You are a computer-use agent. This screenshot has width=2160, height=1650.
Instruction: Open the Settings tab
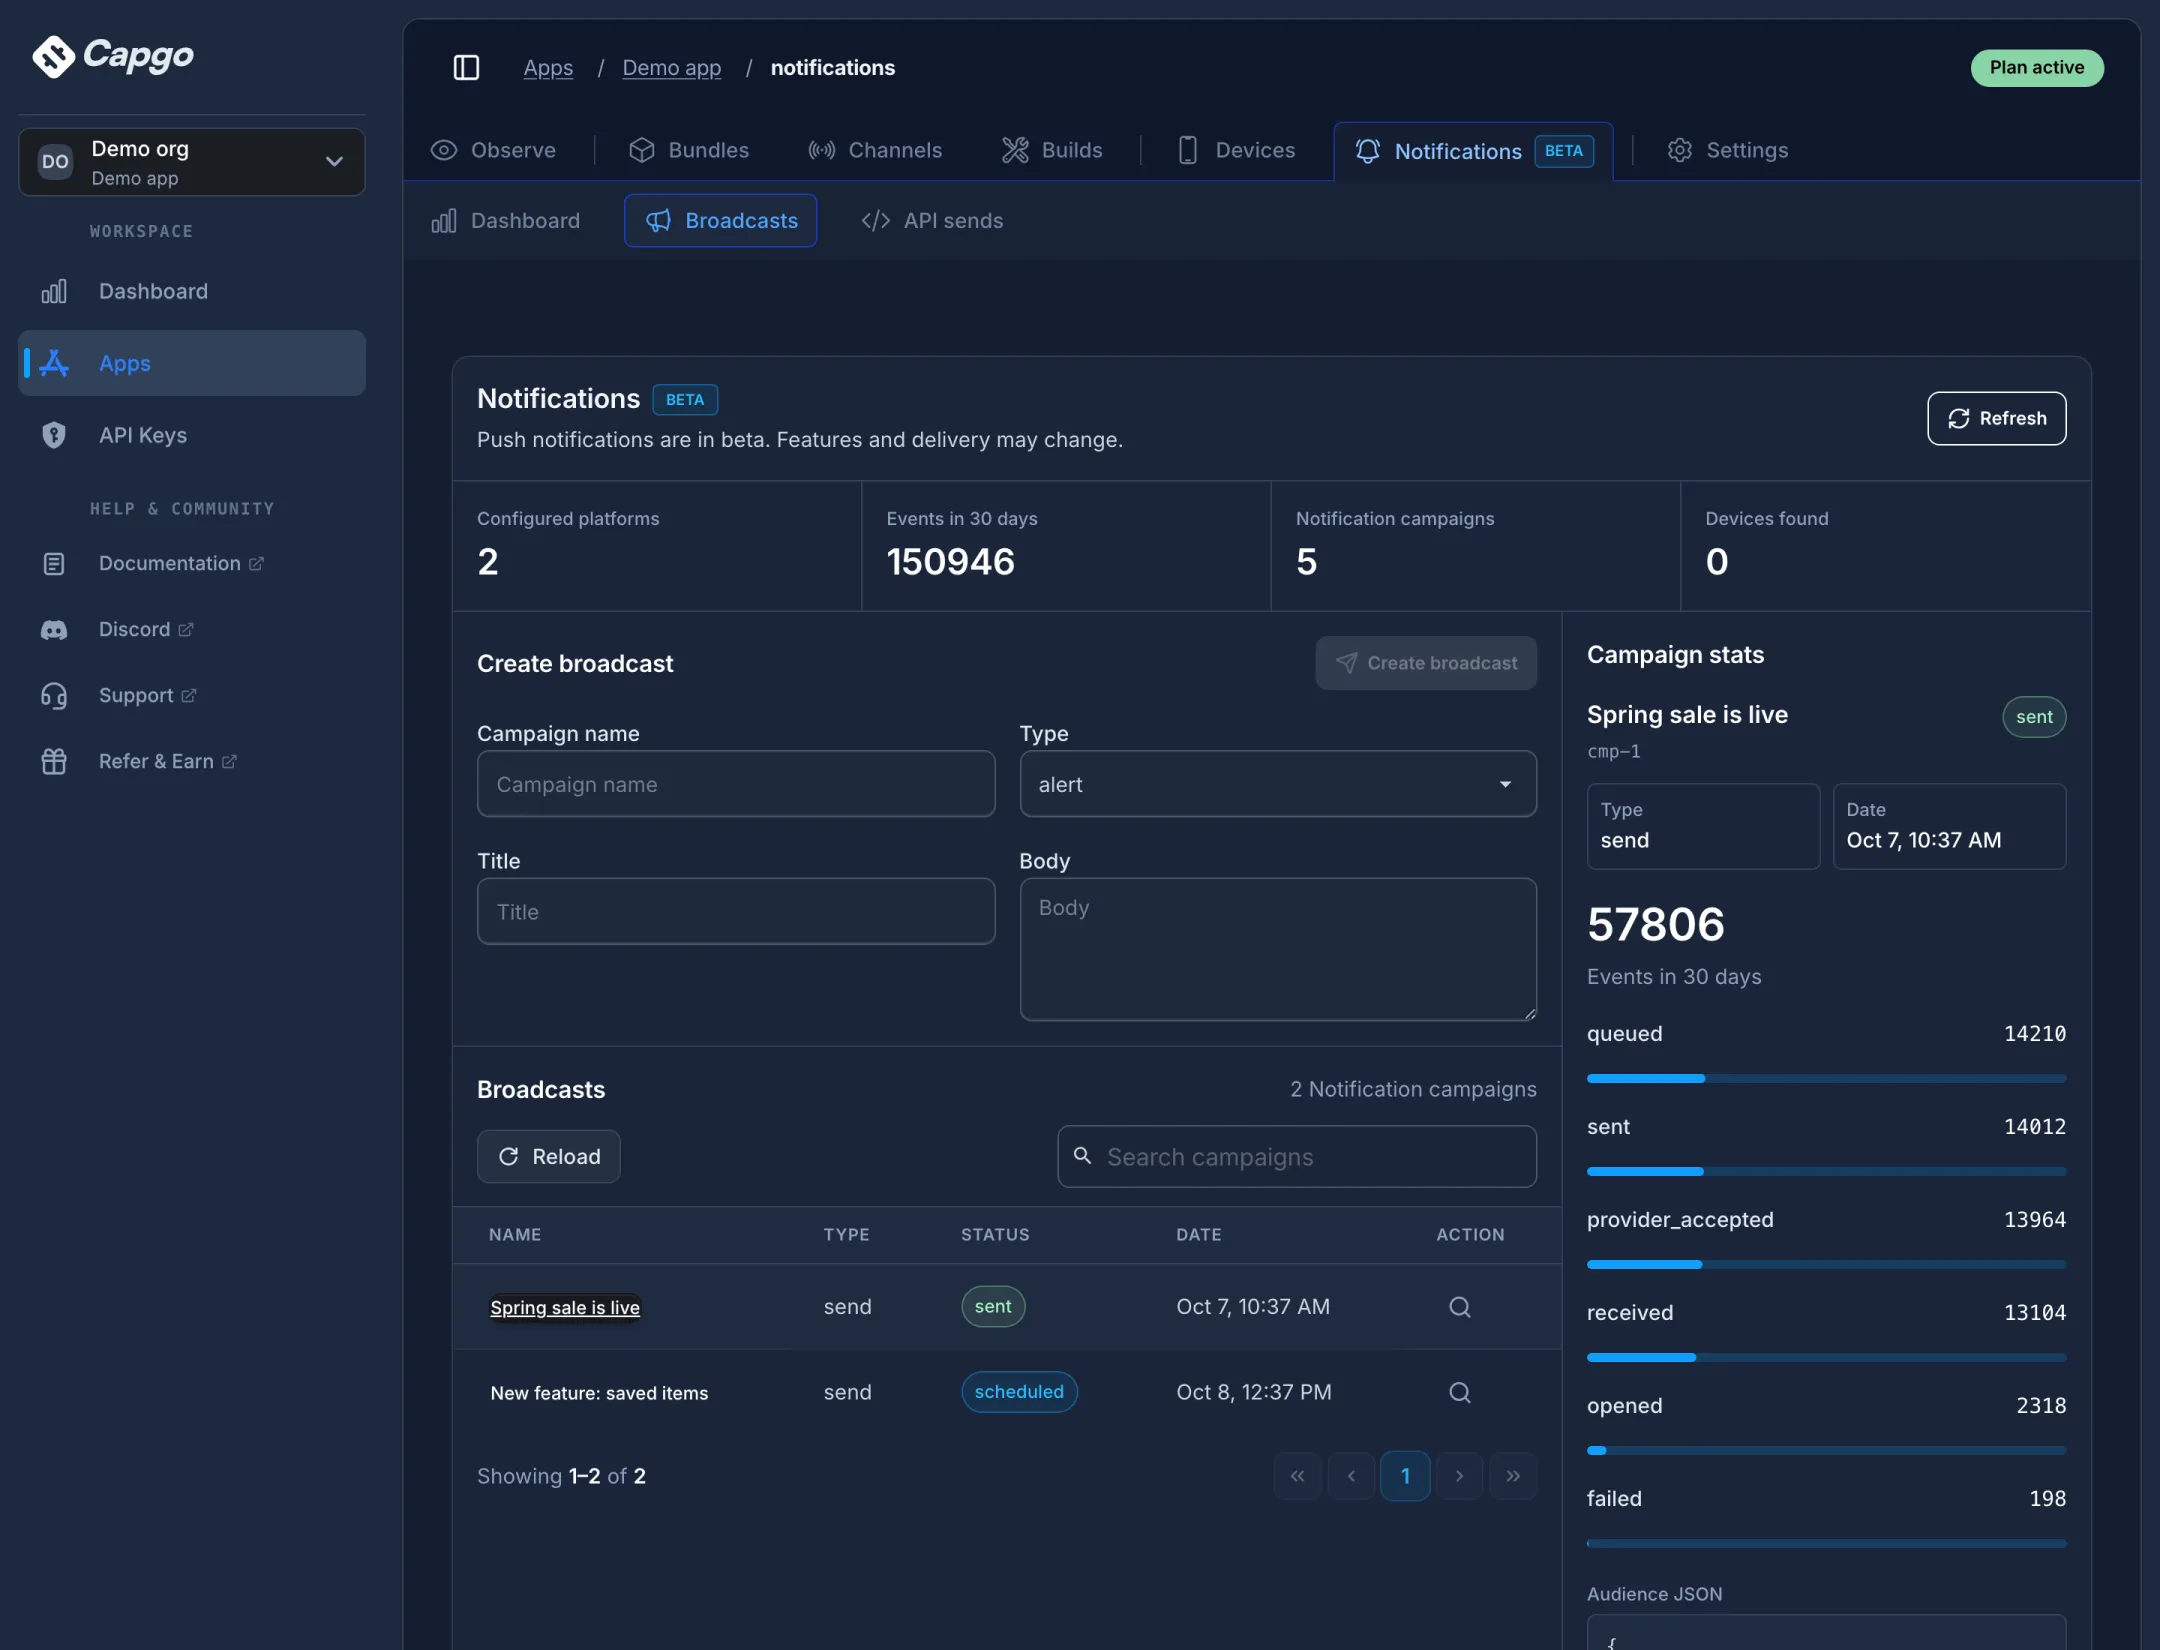tap(1727, 150)
